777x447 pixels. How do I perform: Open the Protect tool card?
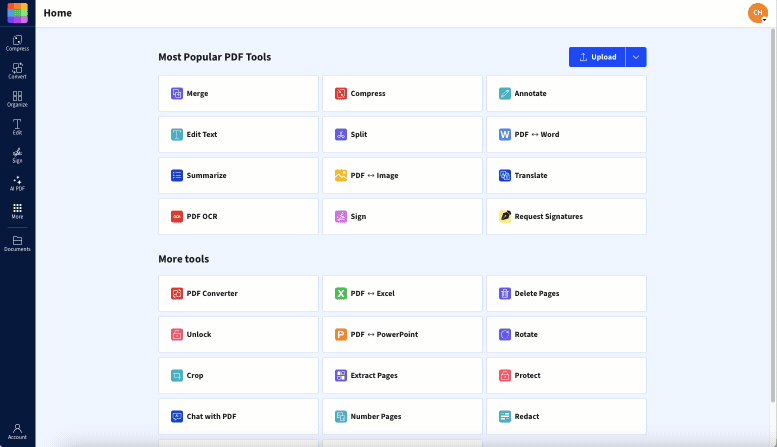point(566,376)
